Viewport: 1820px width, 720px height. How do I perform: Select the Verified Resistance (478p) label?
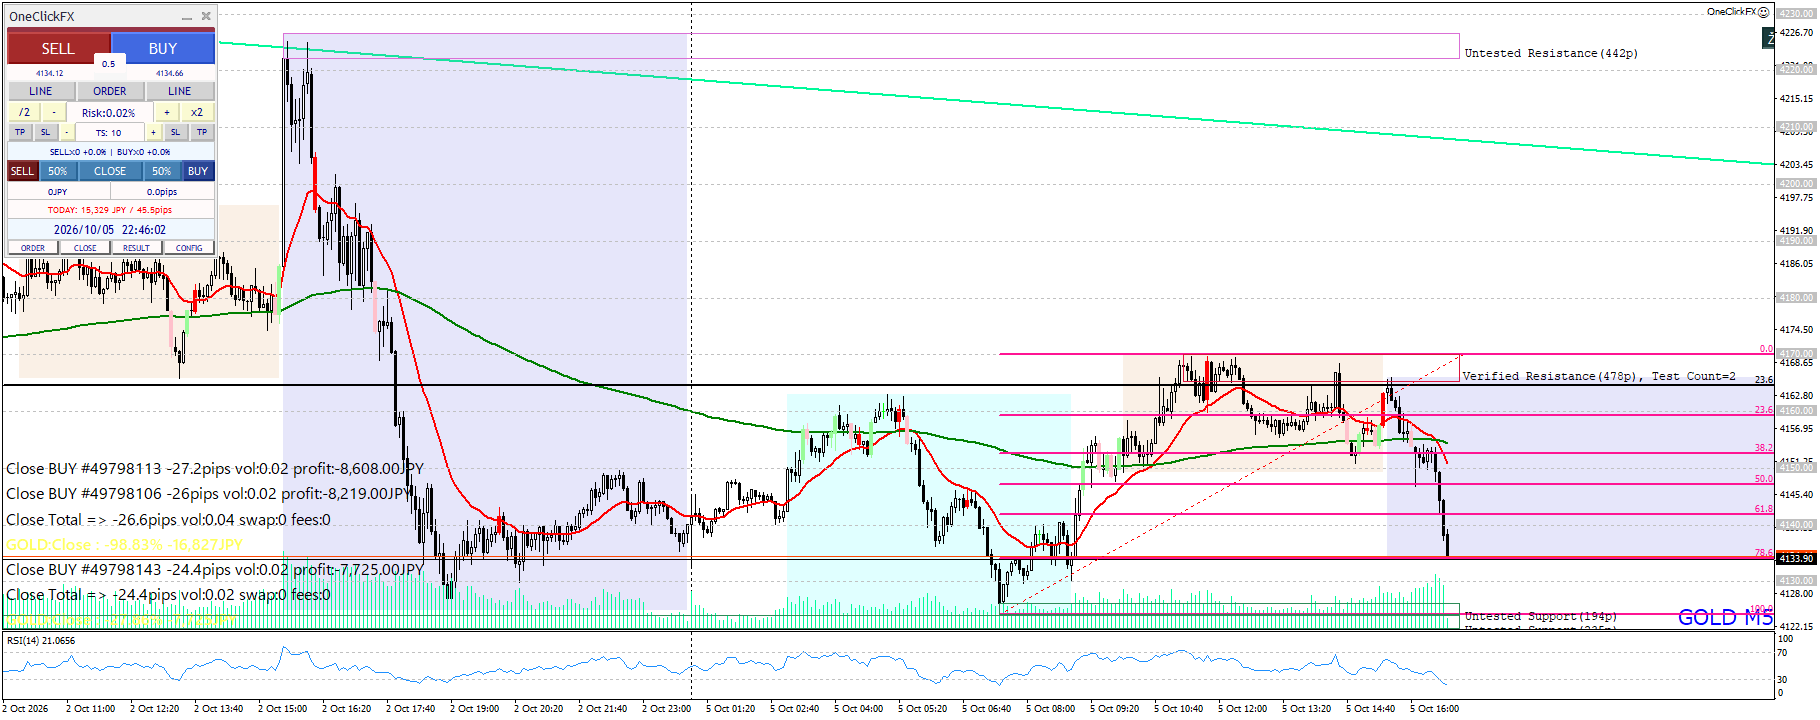tap(1549, 376)
